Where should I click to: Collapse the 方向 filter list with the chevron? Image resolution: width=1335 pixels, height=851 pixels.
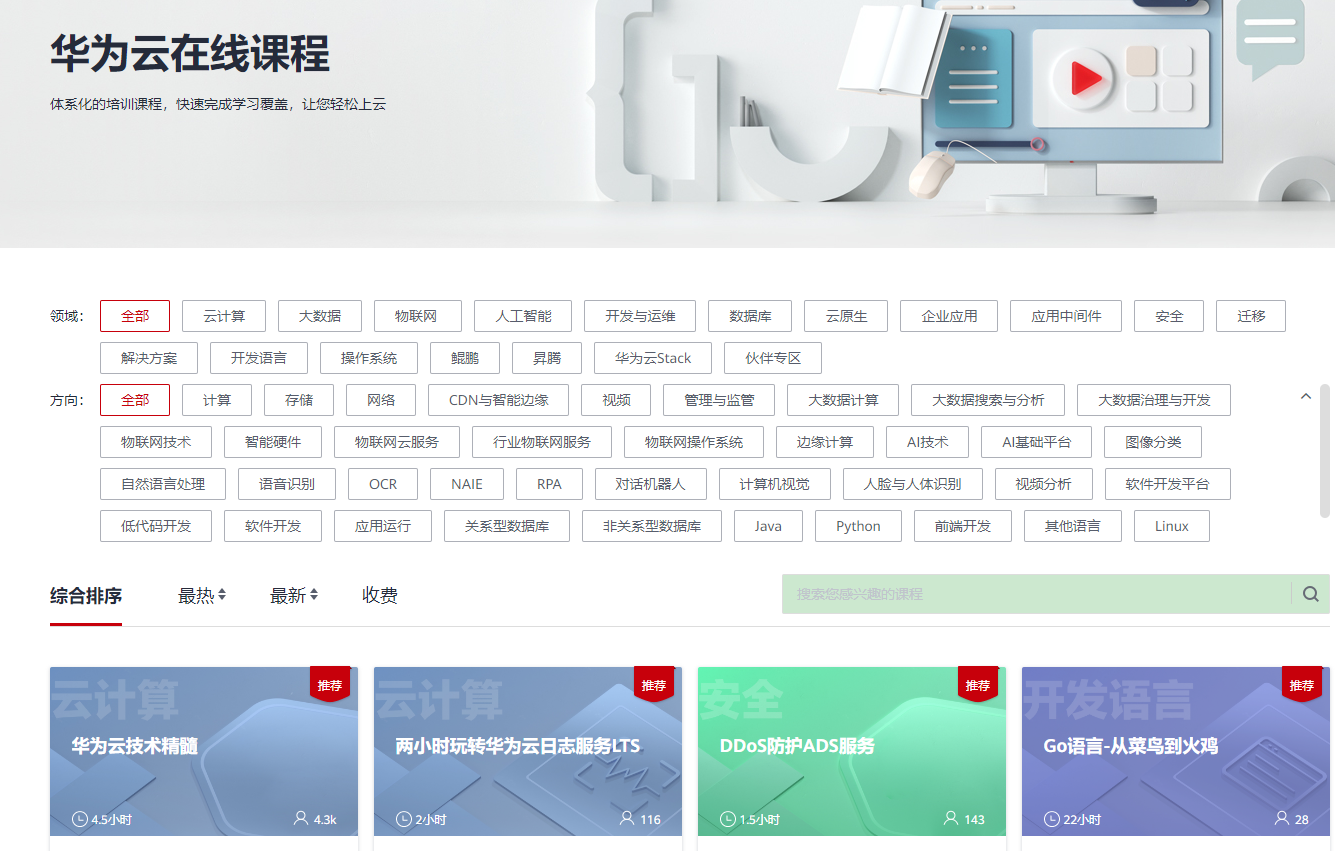point(1305,397)
